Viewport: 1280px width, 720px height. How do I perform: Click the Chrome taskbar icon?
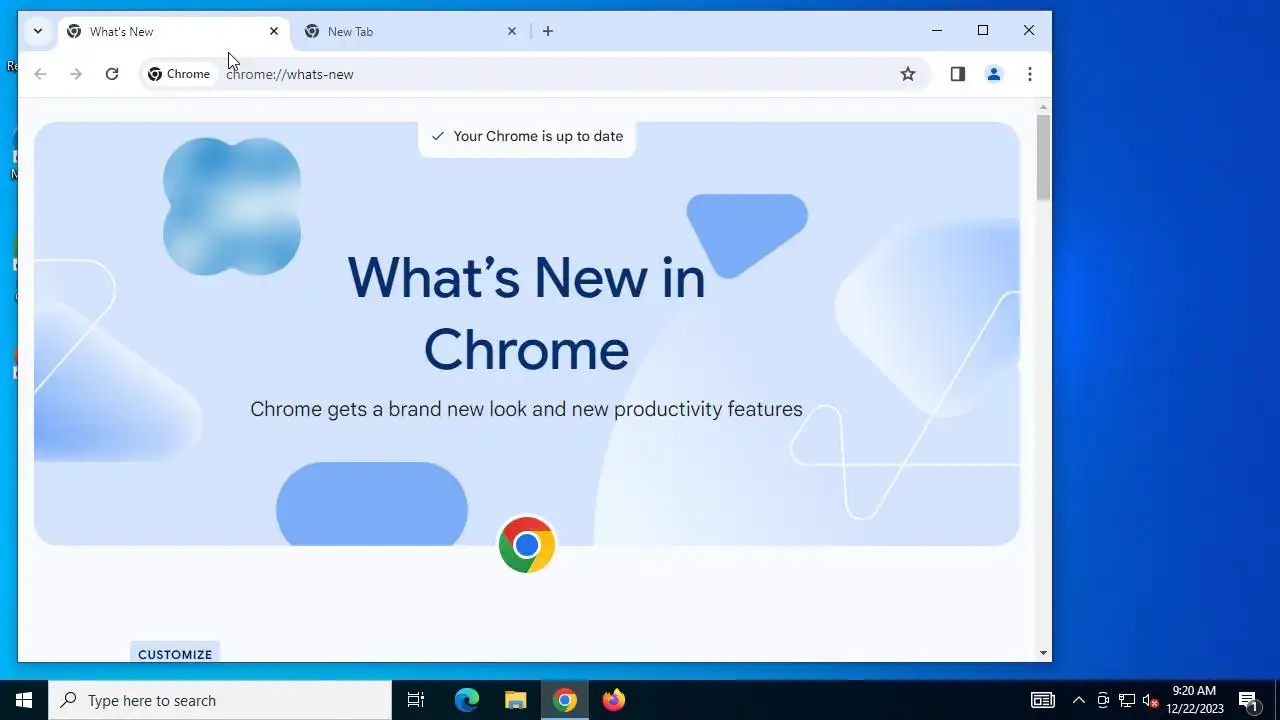tap(565, 700)
